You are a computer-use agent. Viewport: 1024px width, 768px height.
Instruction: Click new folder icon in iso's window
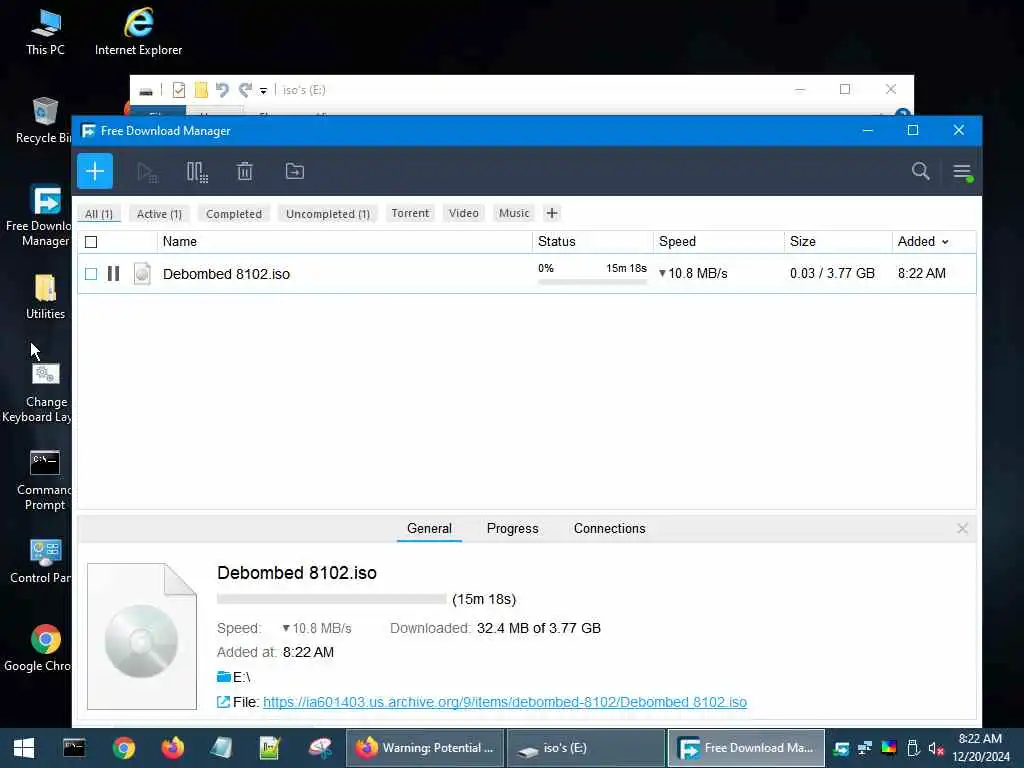click(x=201, y=90)
